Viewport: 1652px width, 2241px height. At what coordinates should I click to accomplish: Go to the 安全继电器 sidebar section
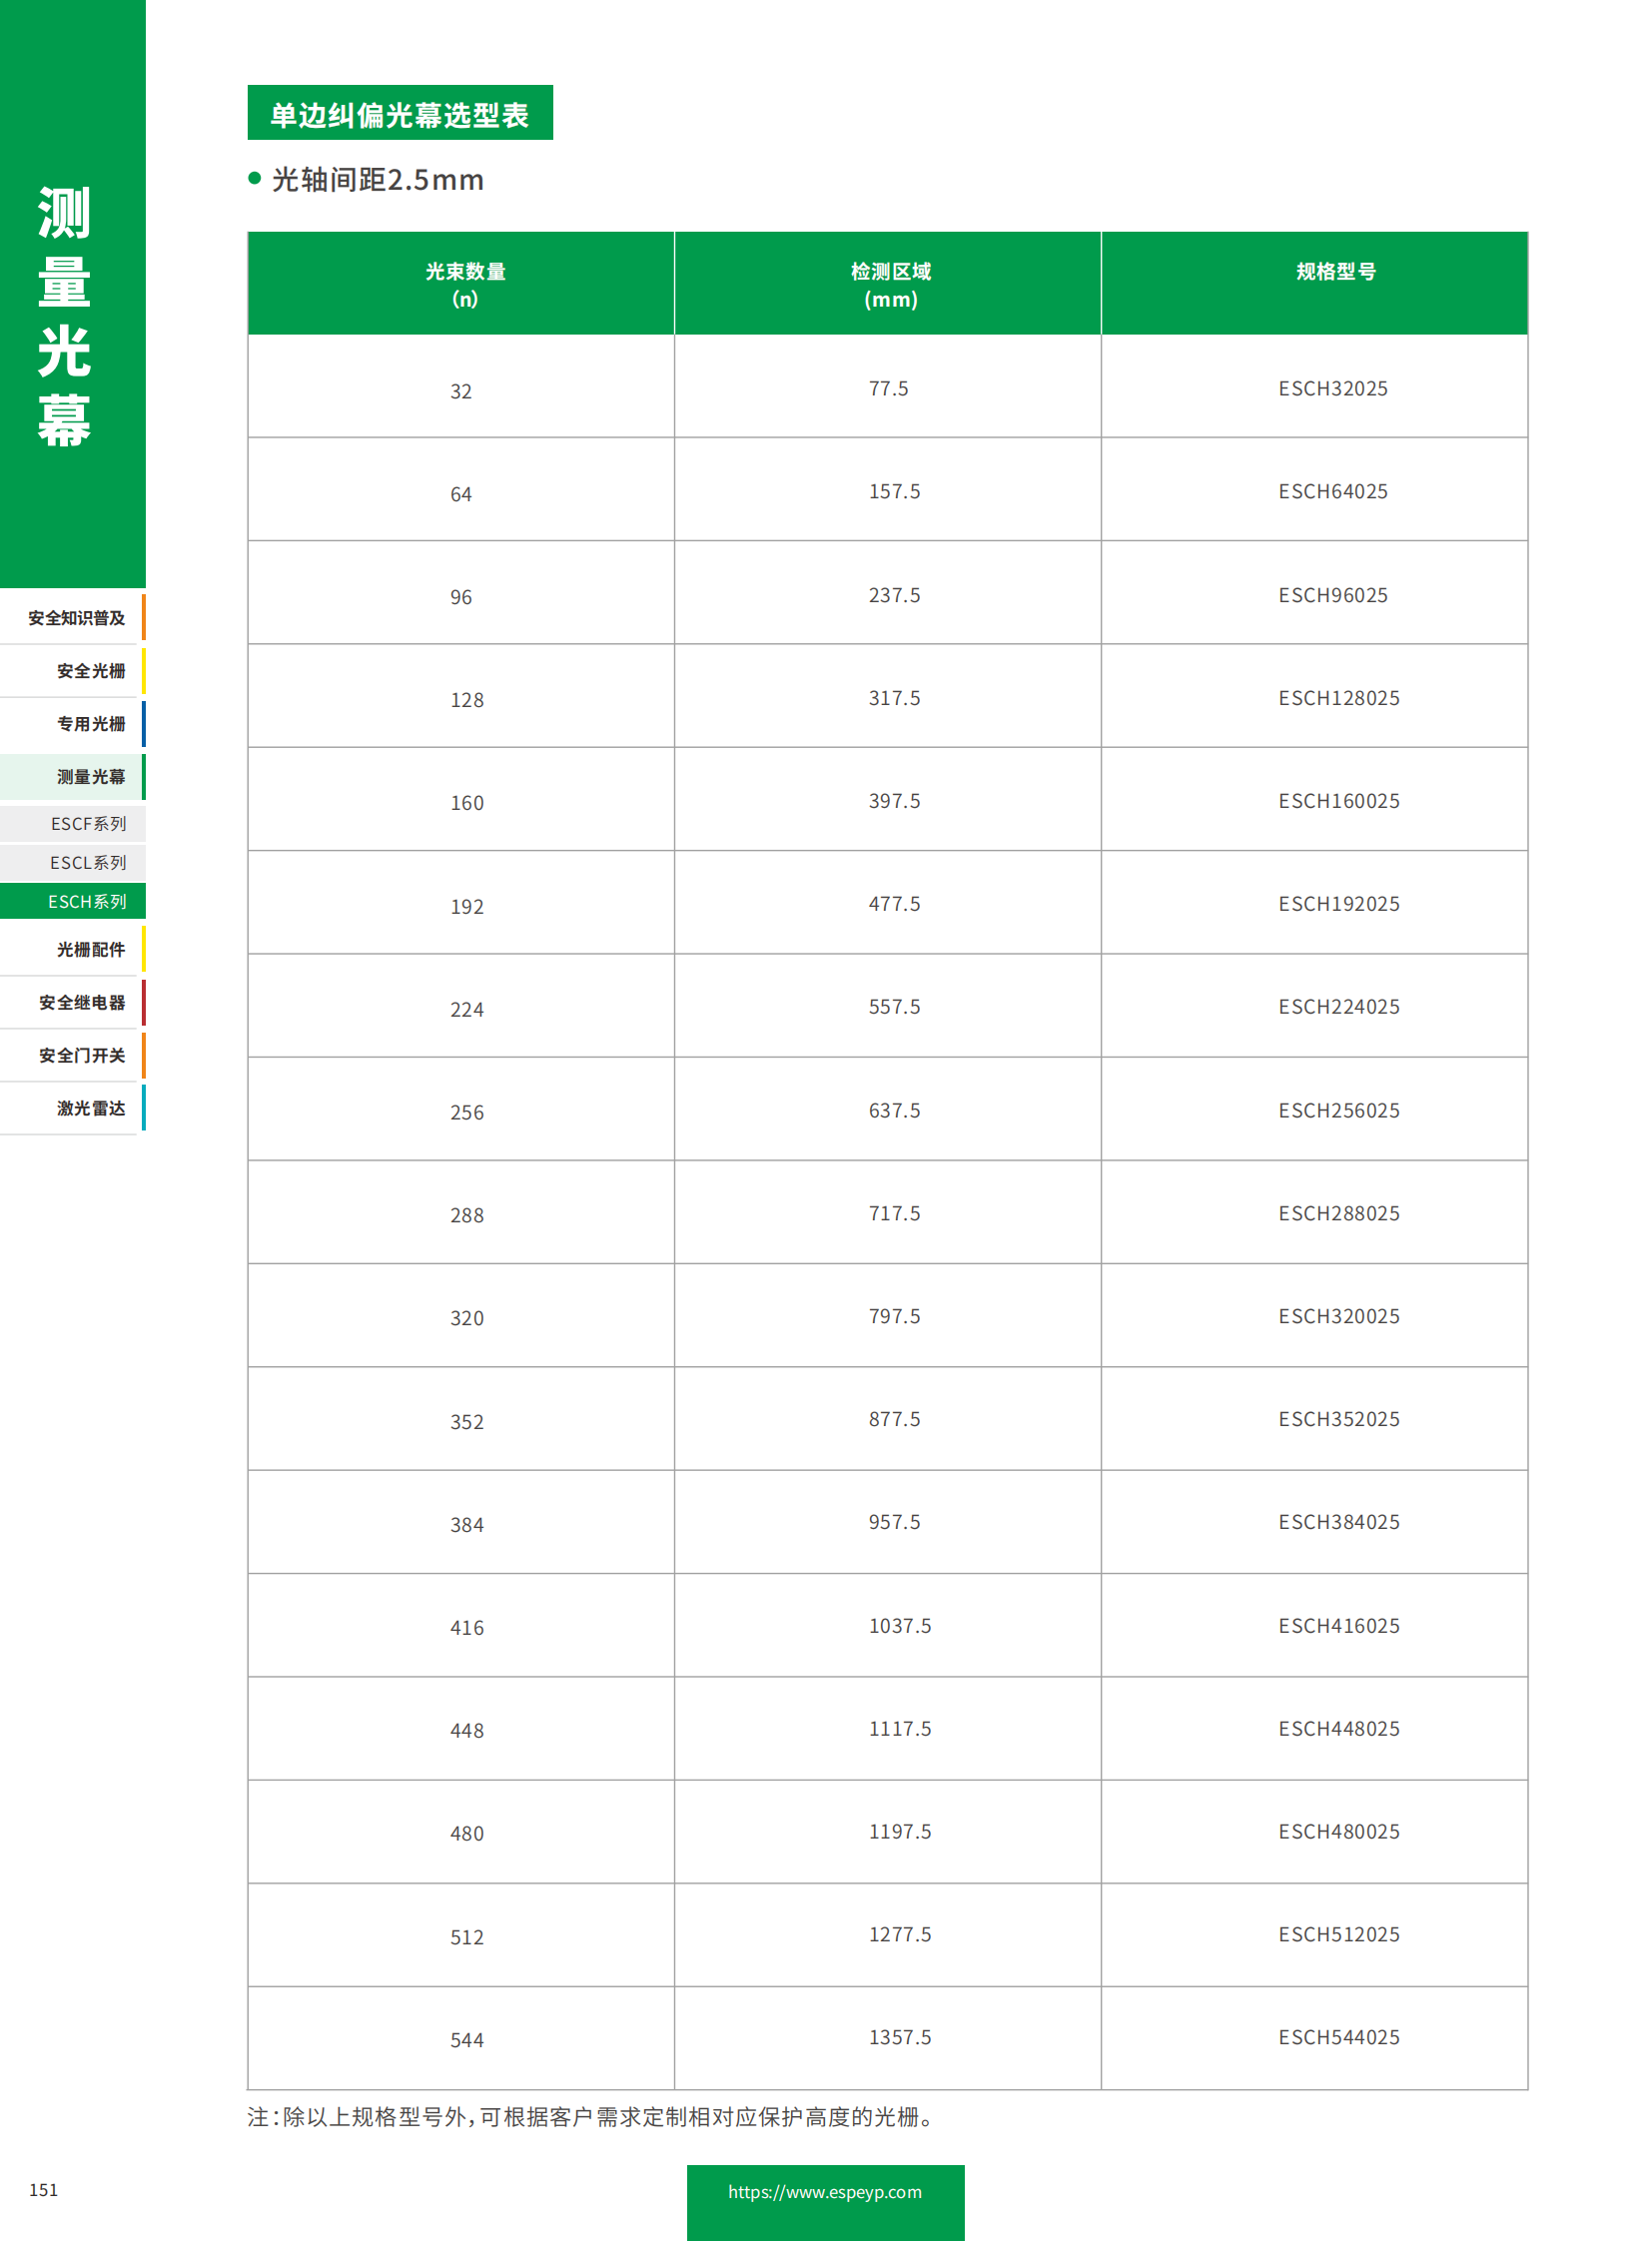click(x=82, y=1003)
